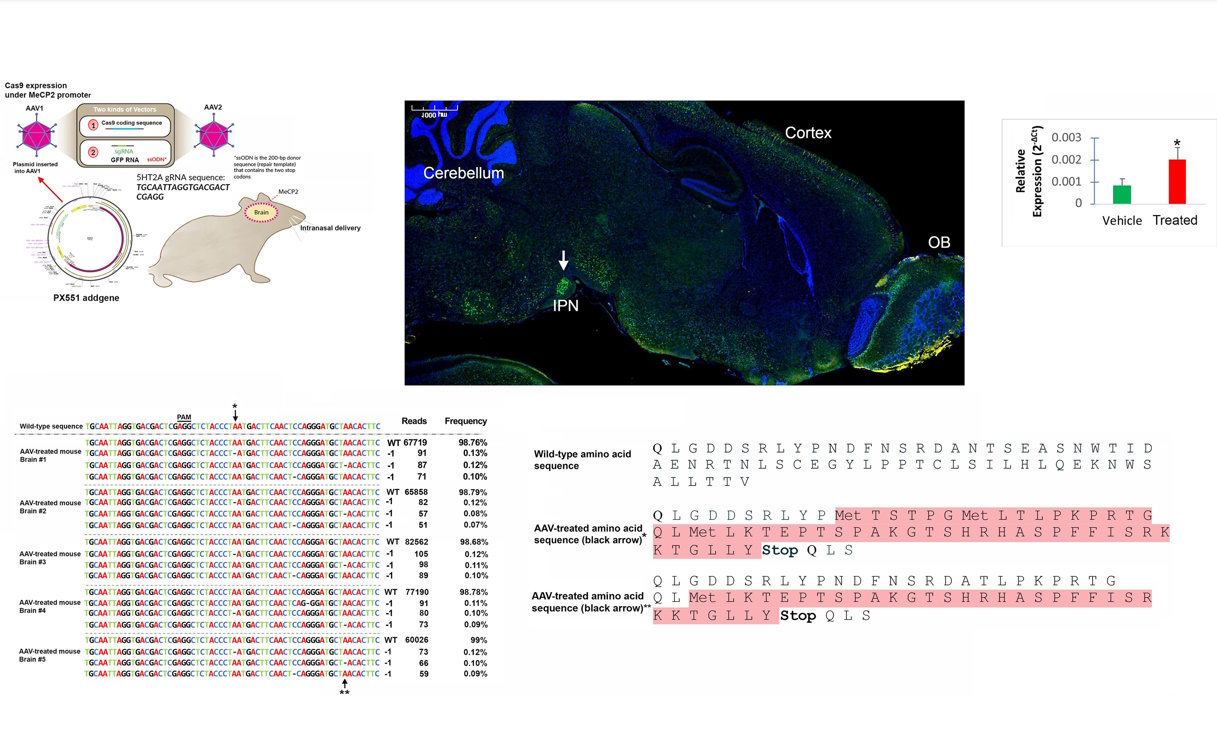This screenshot has height=747, width=1217.
Task: Click the black arrow above wild-type sequence
Action: 235,412
